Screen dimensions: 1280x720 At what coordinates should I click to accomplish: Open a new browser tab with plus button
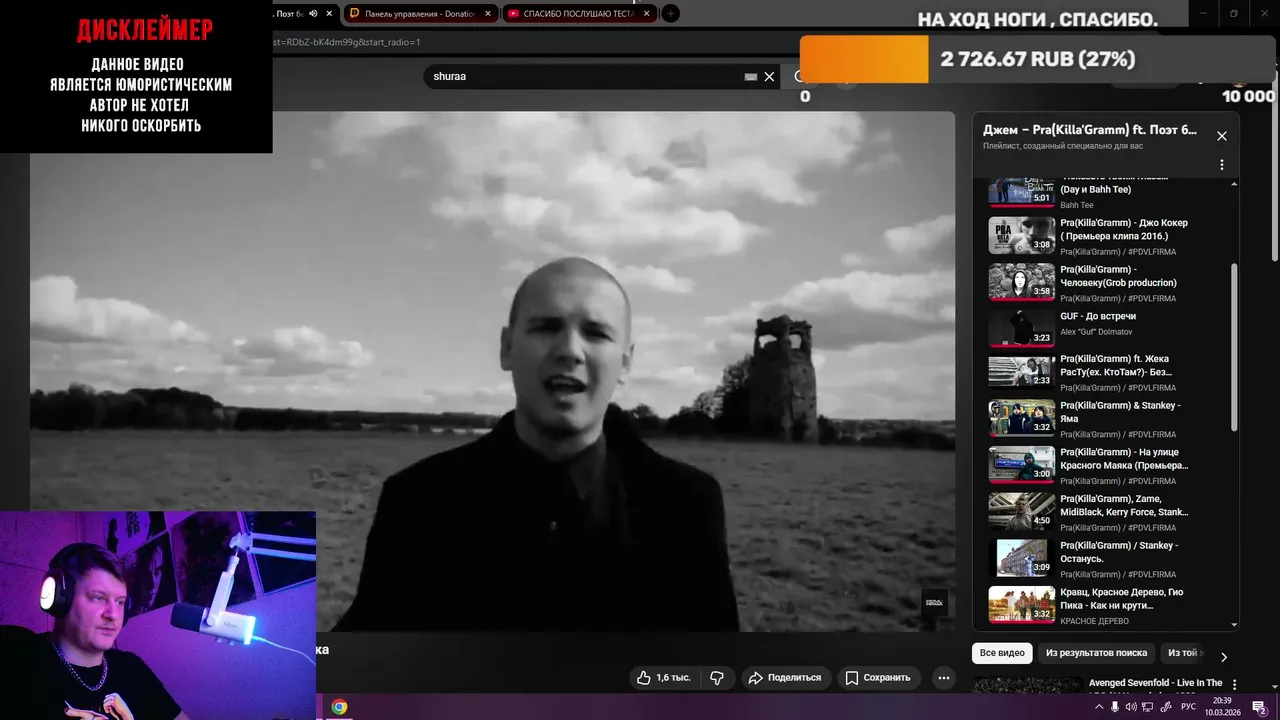point(671,13)
